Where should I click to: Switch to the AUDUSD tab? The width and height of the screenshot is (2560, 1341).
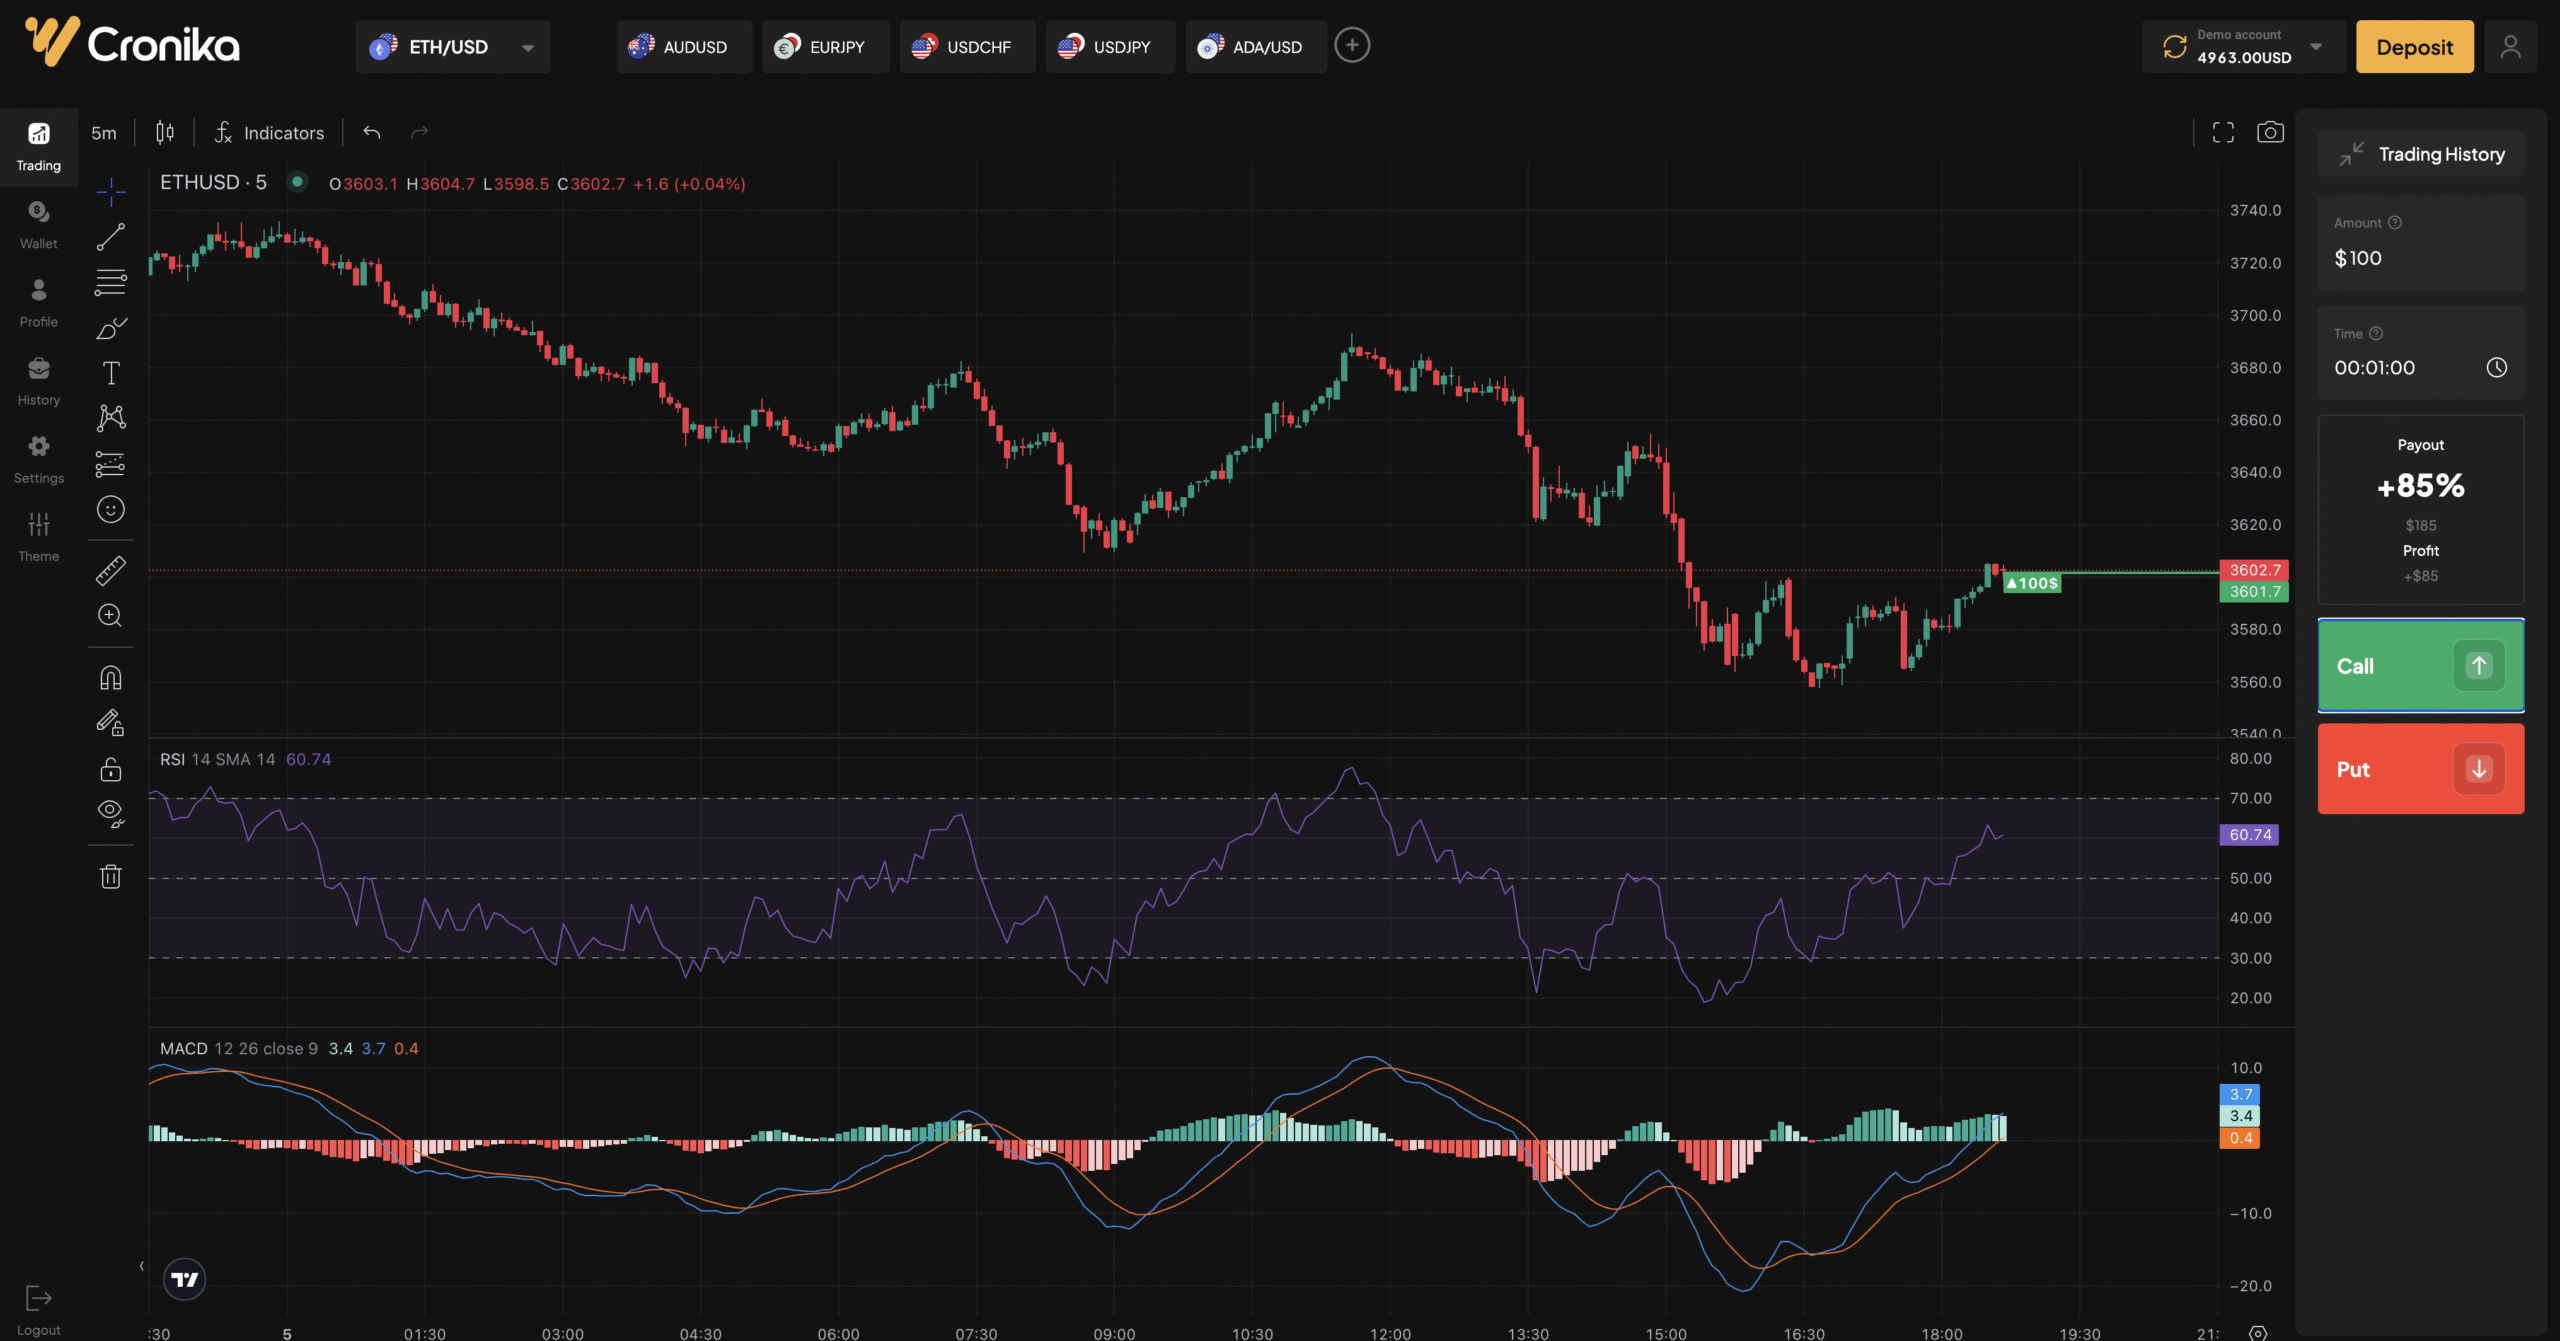pos(683,47)
